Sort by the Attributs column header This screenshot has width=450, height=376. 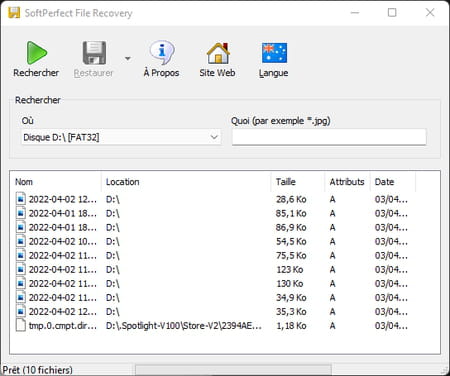coord(347,182)
